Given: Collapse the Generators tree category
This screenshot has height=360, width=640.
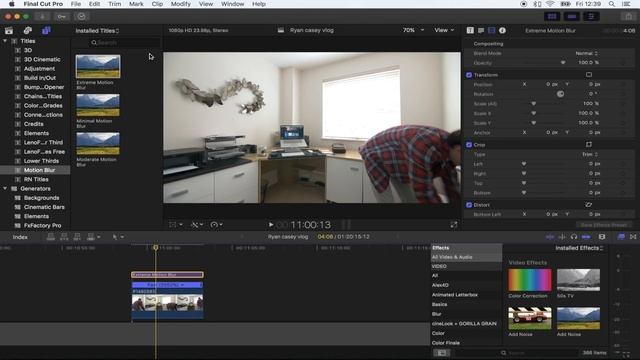Looking at the screenshot, I should 5,189.
